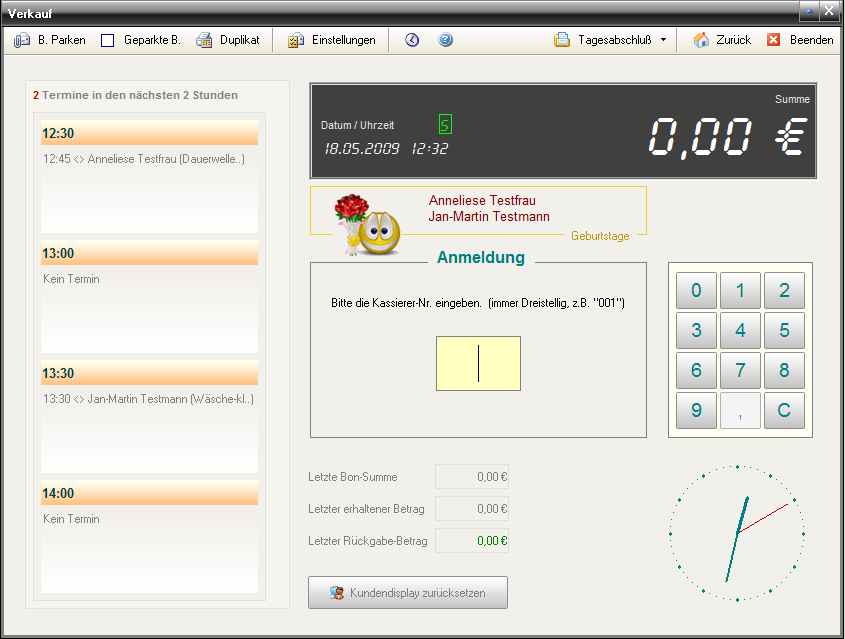Screen dimensions: 845x639
Task: Click the Letzter erhaltener Betrag field
Action: (472, 509)
